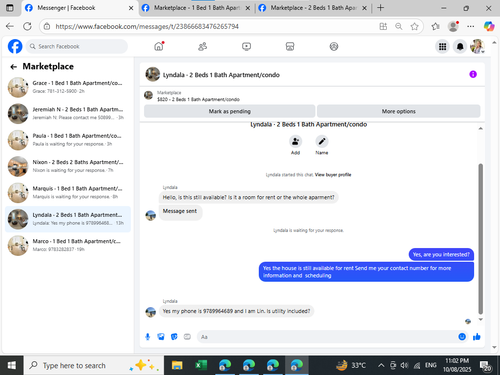This screenshot has height=375, width=500.
Task: Click the chat vertical scrollbar
Action: (480, 239)
